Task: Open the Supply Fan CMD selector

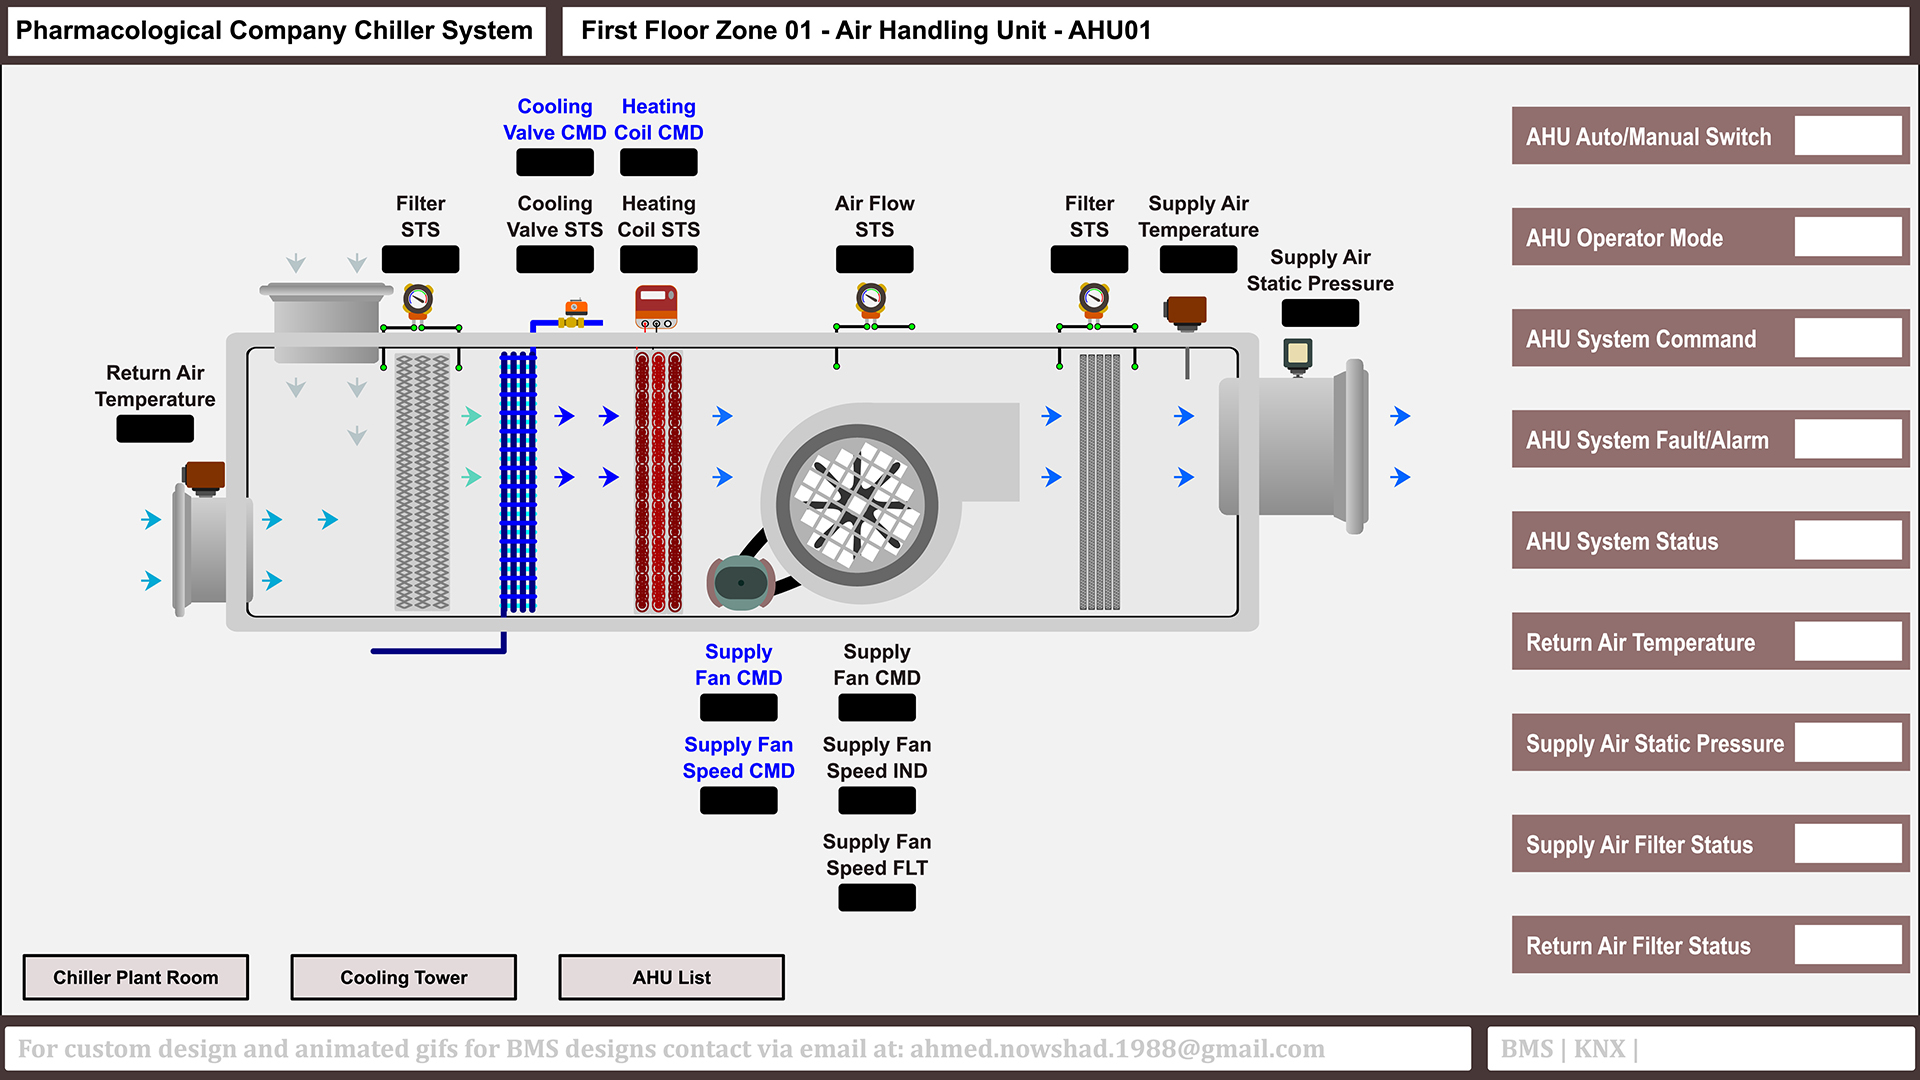Action: click(738, 707)
